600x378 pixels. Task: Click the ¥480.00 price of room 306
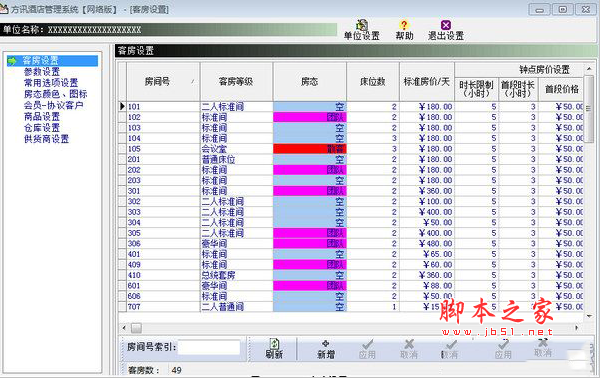[x=427, y=243]
